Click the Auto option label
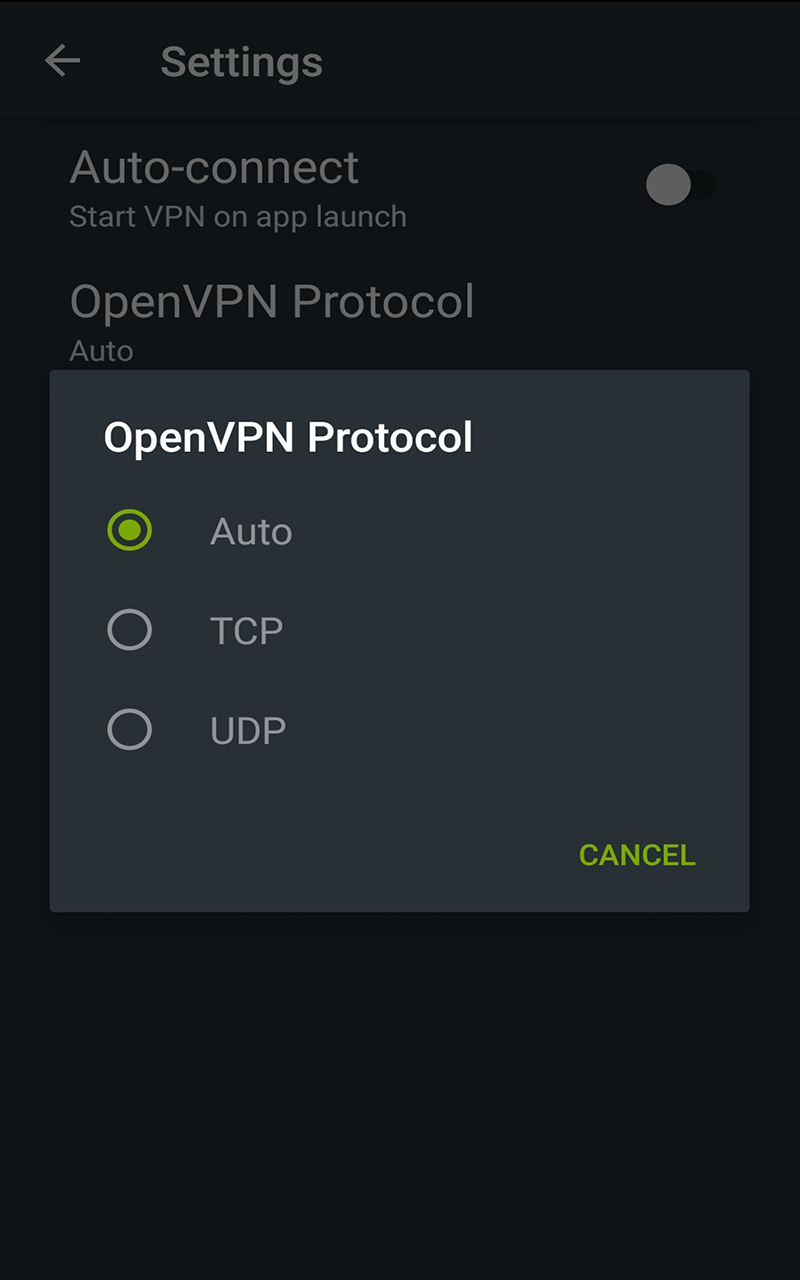 (251, 531)
